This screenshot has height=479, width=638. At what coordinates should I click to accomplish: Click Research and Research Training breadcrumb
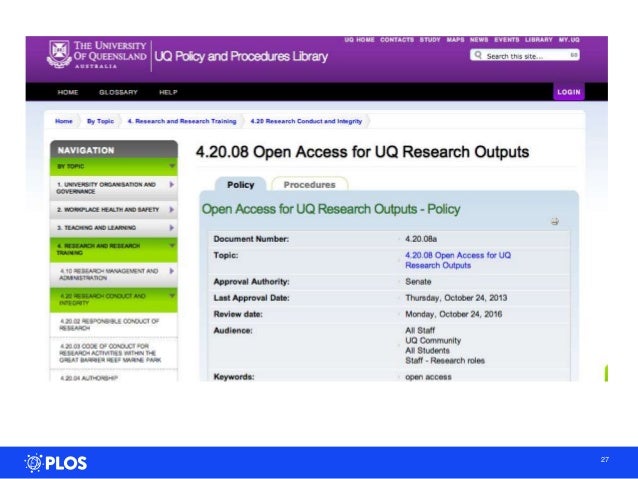(182, 121)
